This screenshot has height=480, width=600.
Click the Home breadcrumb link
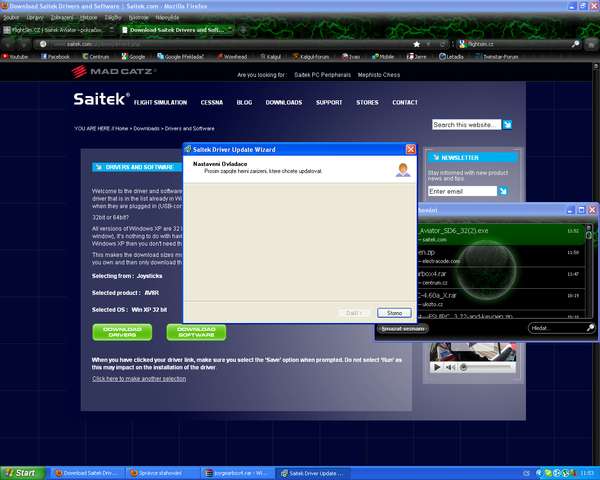pyautogui.click(x=122, y=129)
